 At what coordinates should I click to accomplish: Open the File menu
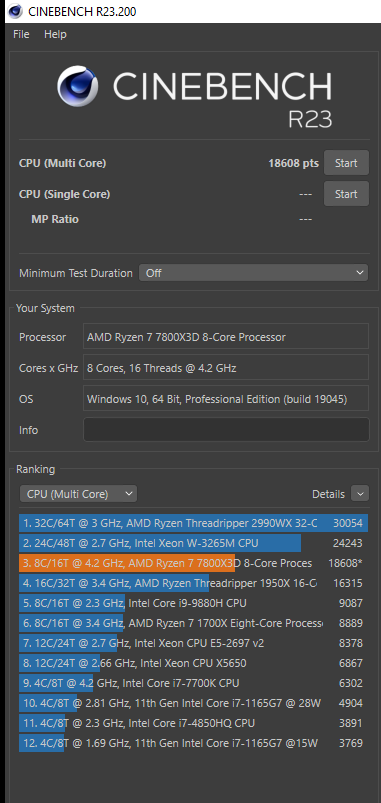tap(22, 34)
